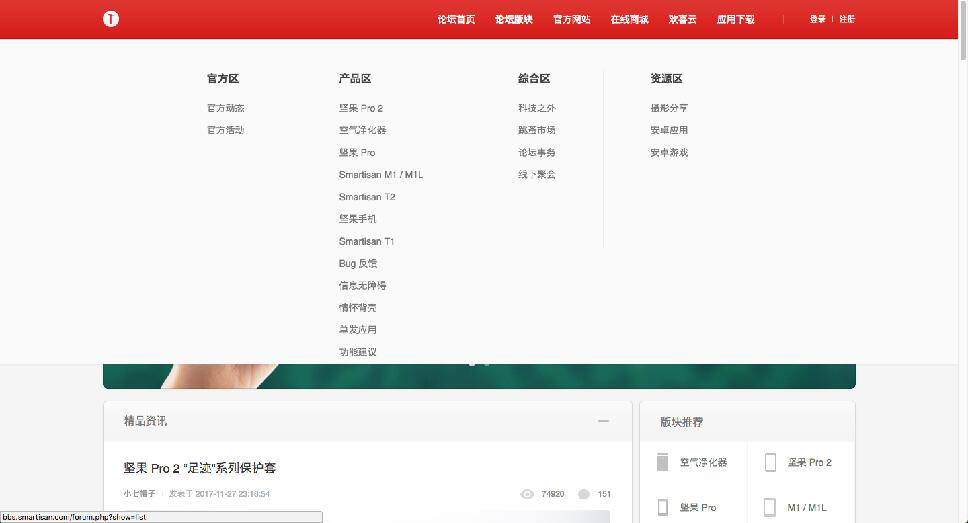Go to 论坛首页 in the top navigation

point(456,19)
